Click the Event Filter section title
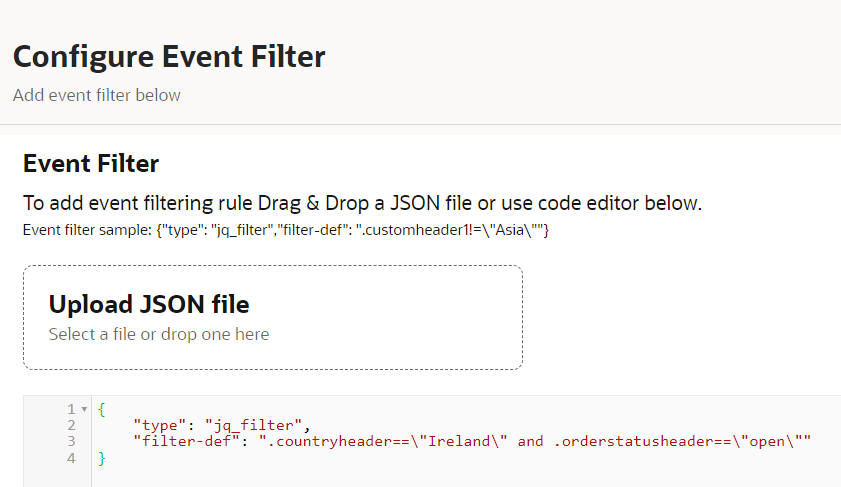 (91, 163)
